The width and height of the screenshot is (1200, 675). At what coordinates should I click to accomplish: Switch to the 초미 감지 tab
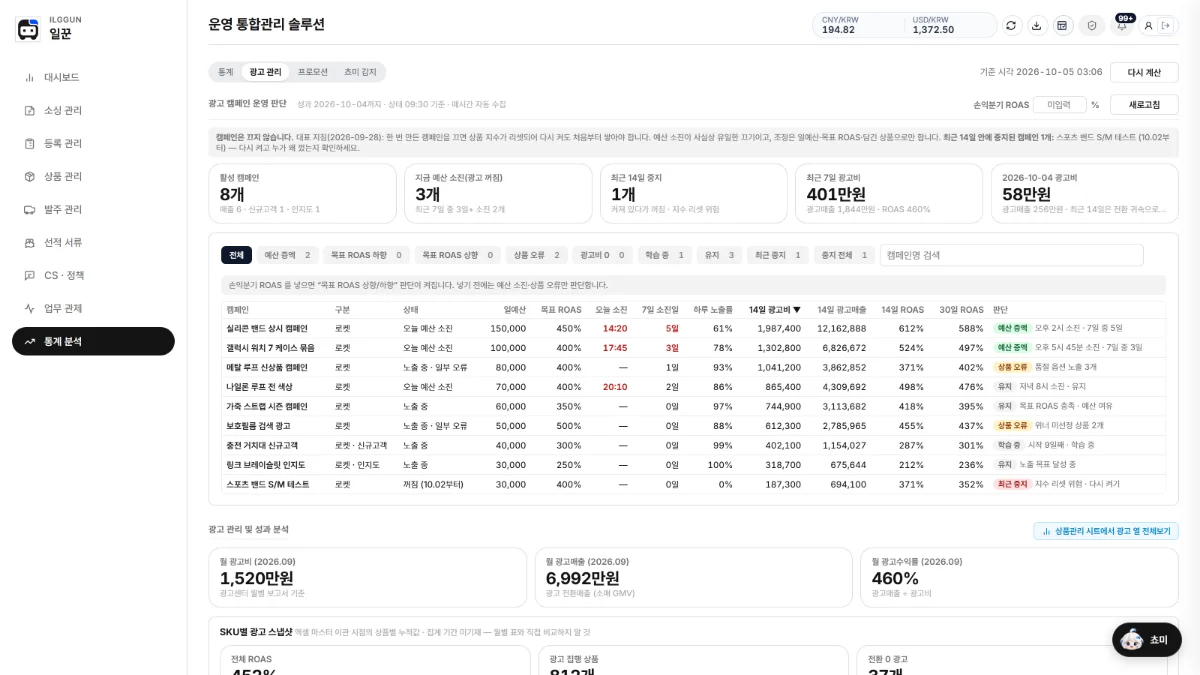pos(360,72)
